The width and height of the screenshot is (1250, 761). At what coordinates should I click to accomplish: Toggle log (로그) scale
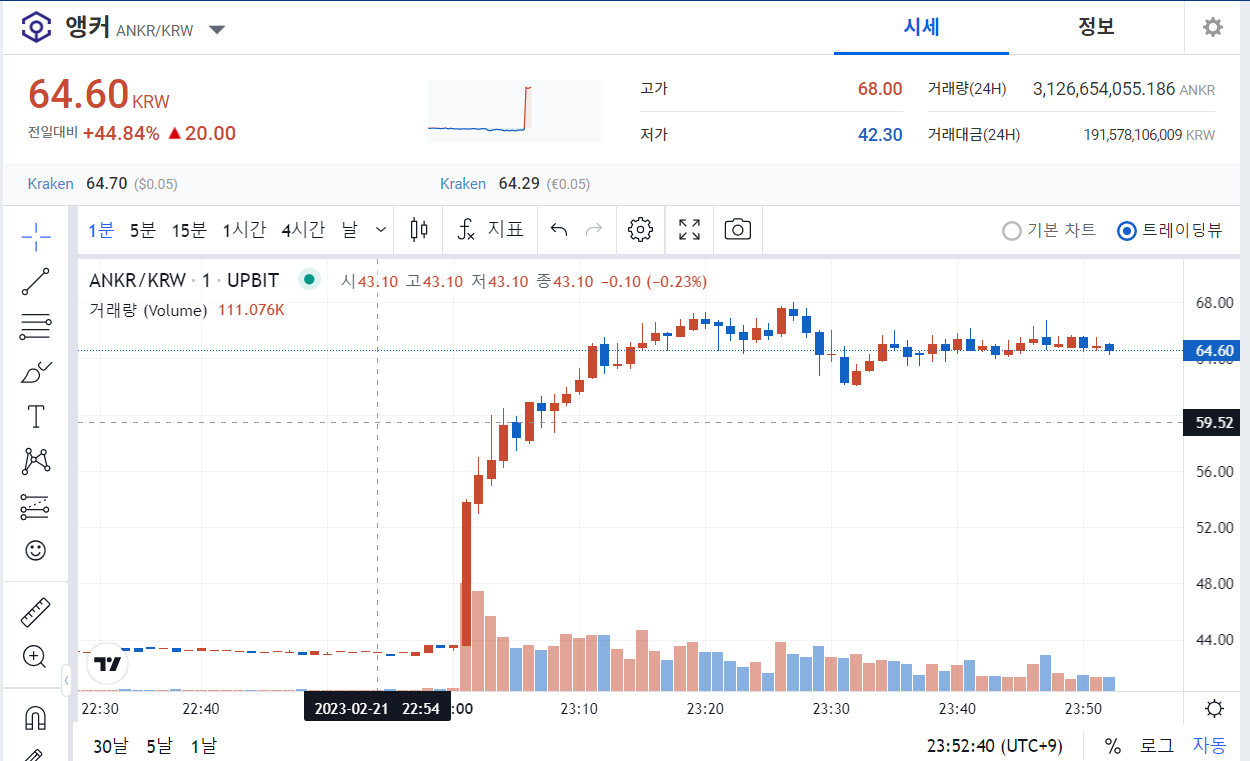[1156, 746]
